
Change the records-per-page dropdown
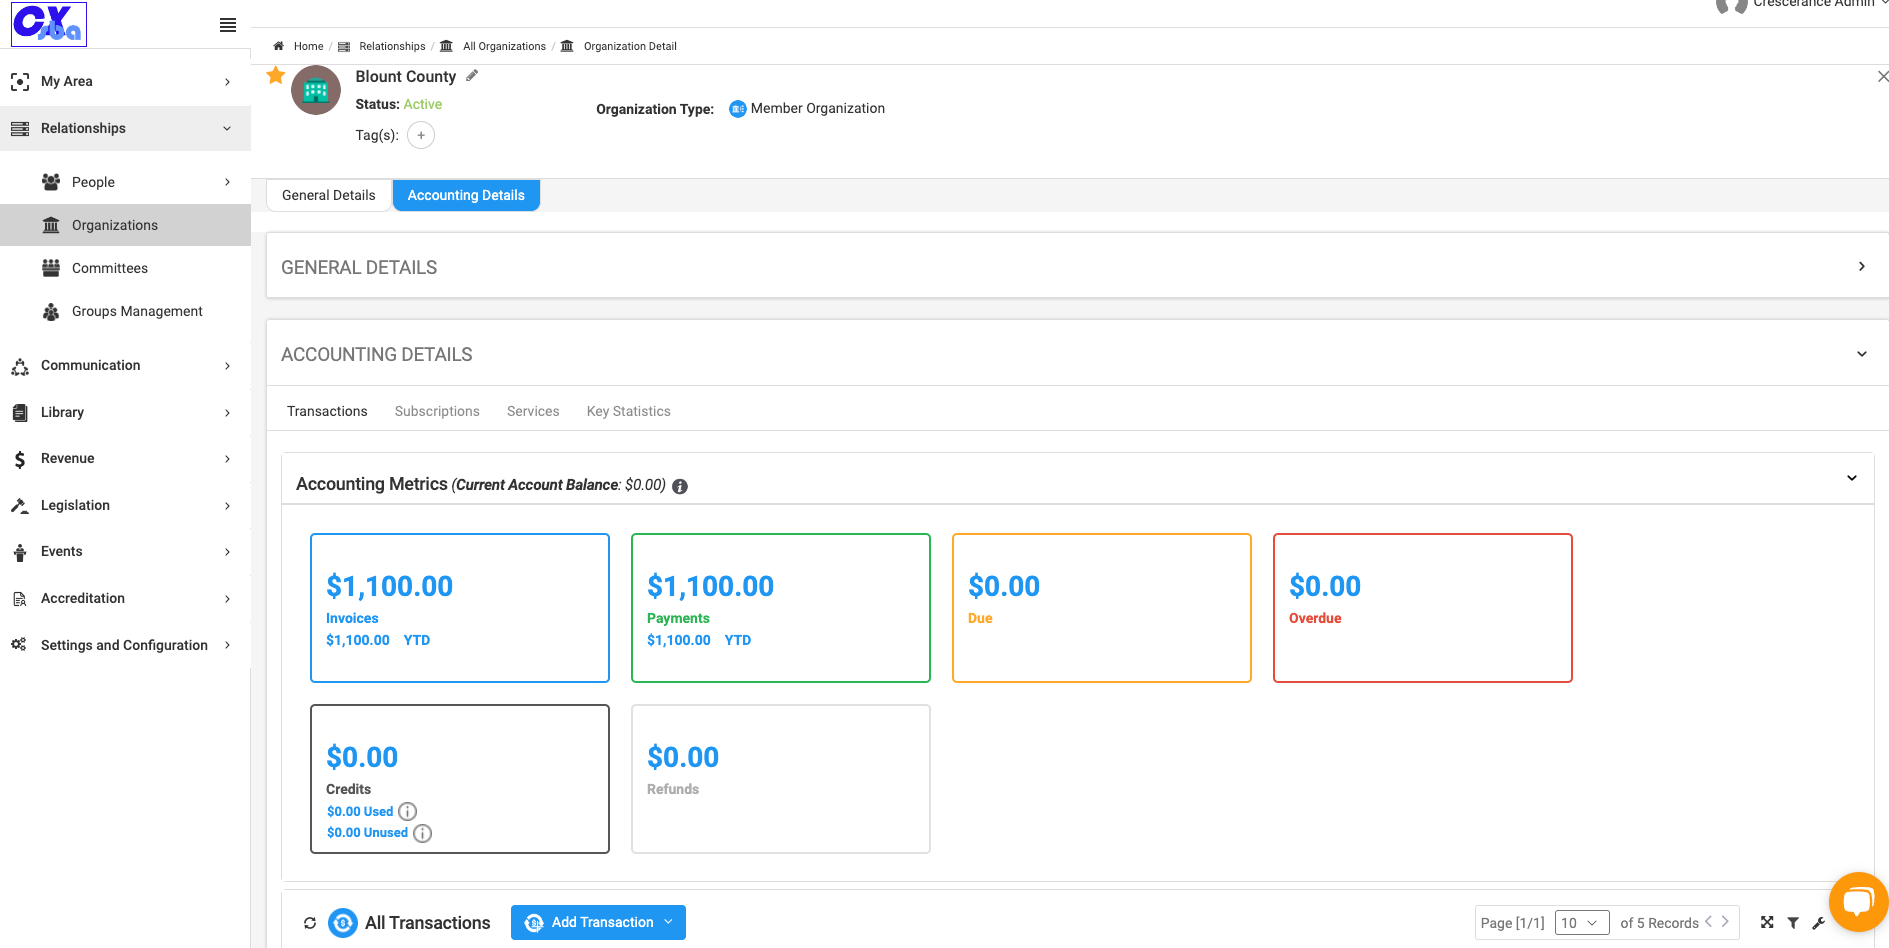click(x=1582, y=923)
